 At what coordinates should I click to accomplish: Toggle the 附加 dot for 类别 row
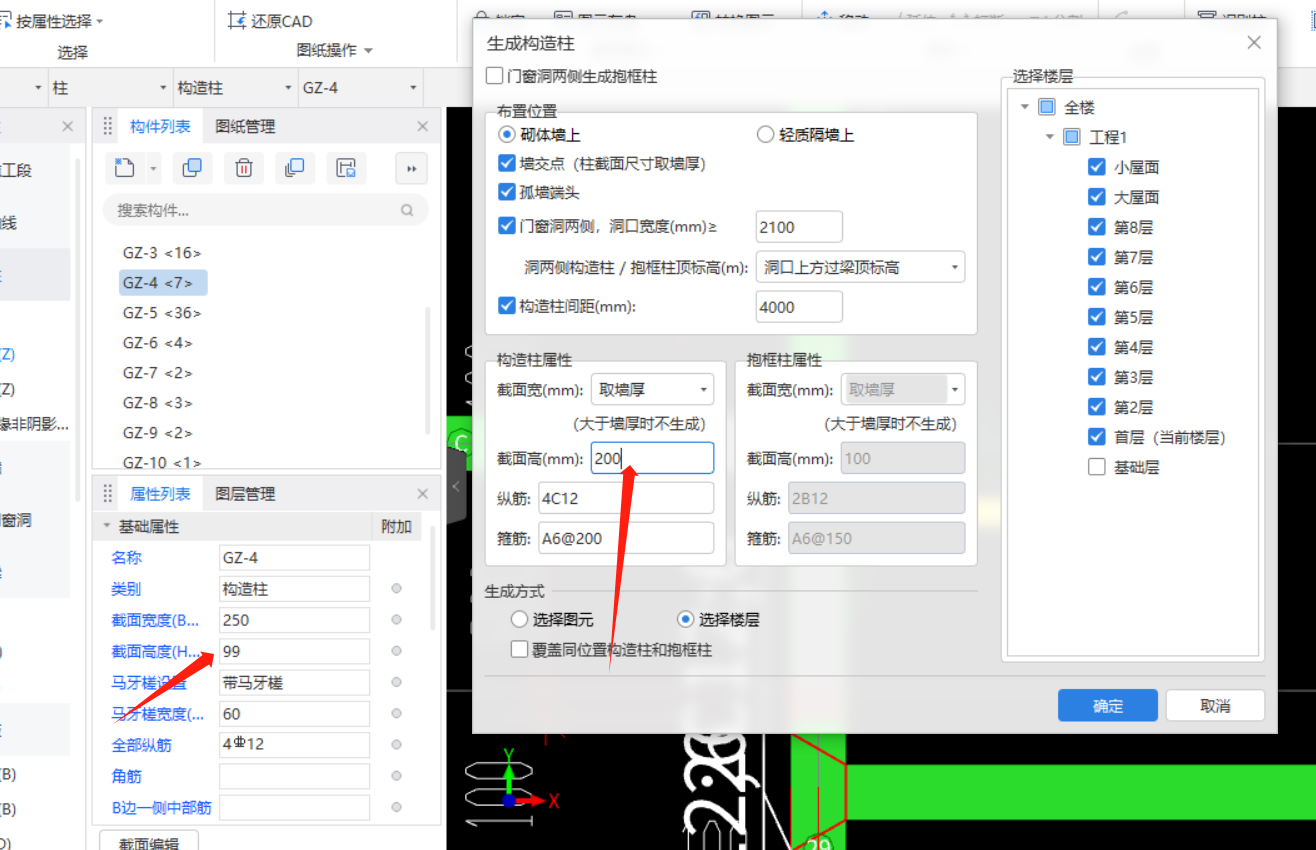coord(397,589)
